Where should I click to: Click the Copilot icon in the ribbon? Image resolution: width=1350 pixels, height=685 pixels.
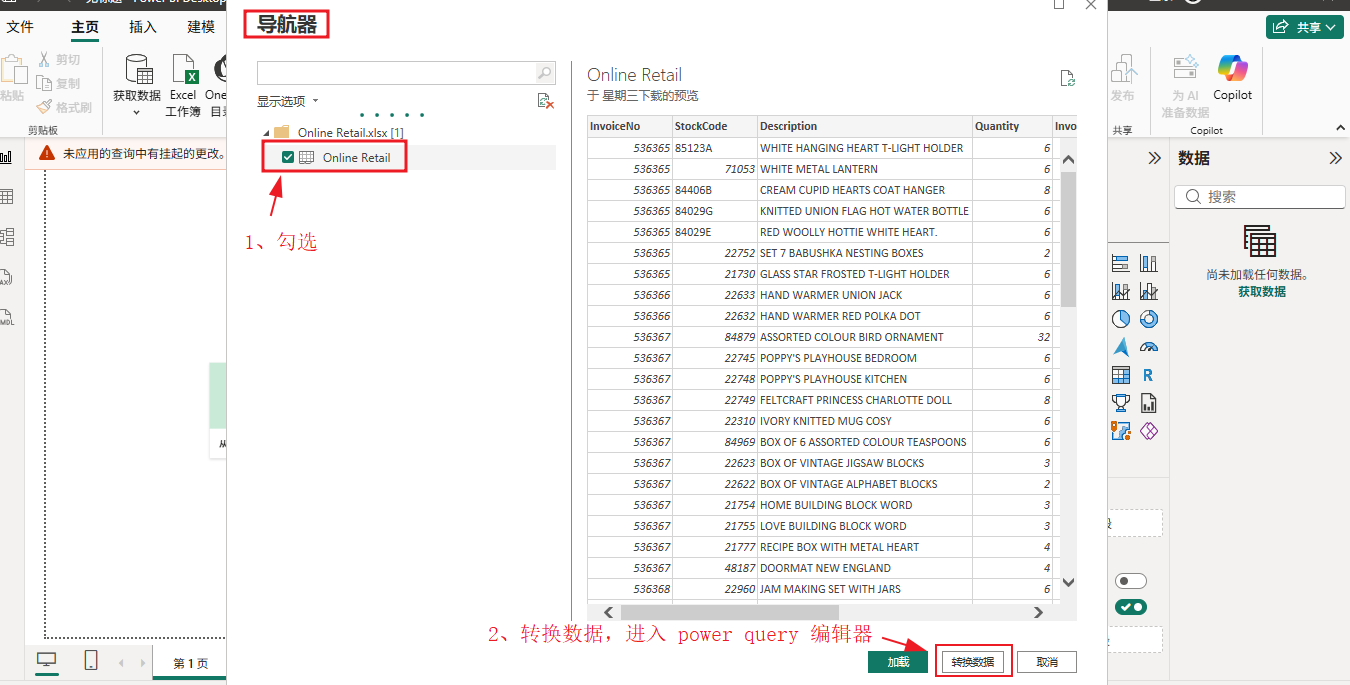[1232, 69]
